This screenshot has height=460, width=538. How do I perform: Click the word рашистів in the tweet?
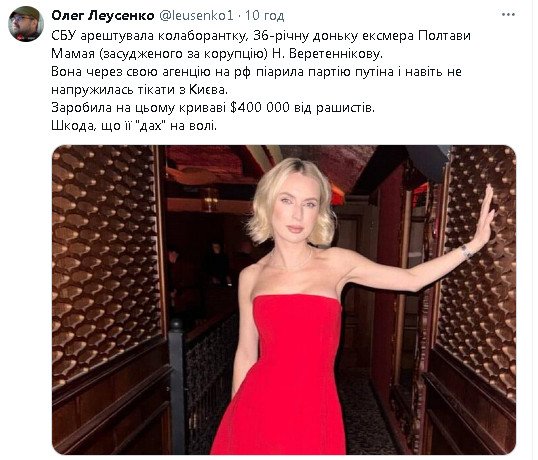click(346, 108)
